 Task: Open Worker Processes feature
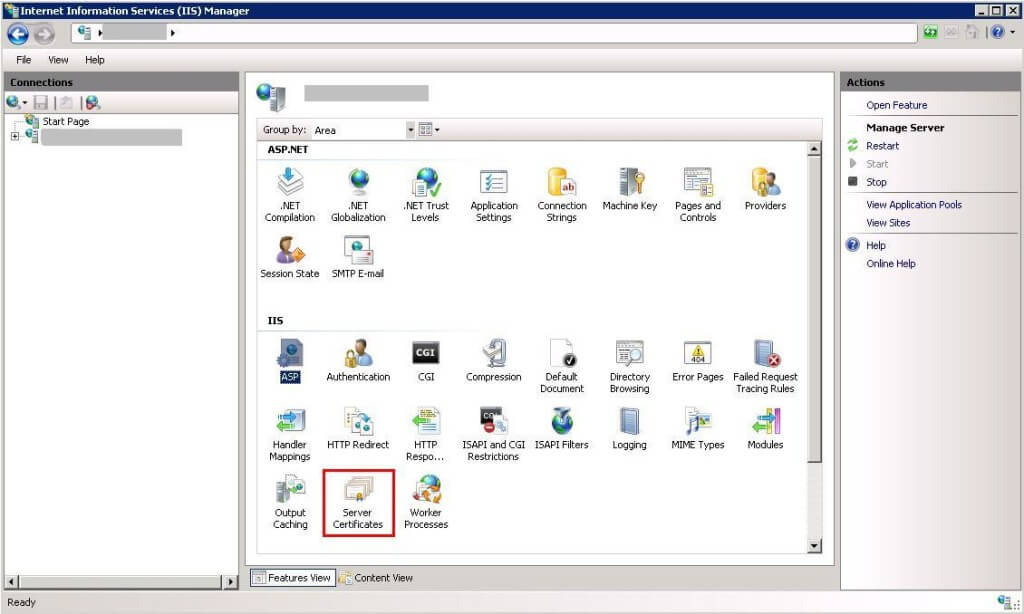426,502
